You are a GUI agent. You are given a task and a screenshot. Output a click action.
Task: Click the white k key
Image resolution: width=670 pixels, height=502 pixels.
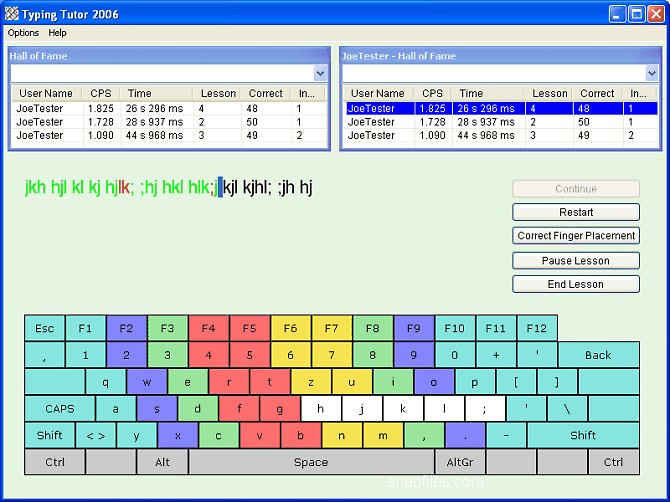[x=403, y=409]
